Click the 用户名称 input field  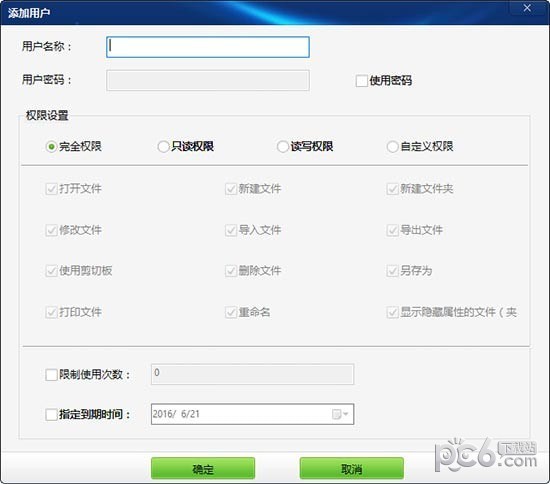(x=208, y=47)
